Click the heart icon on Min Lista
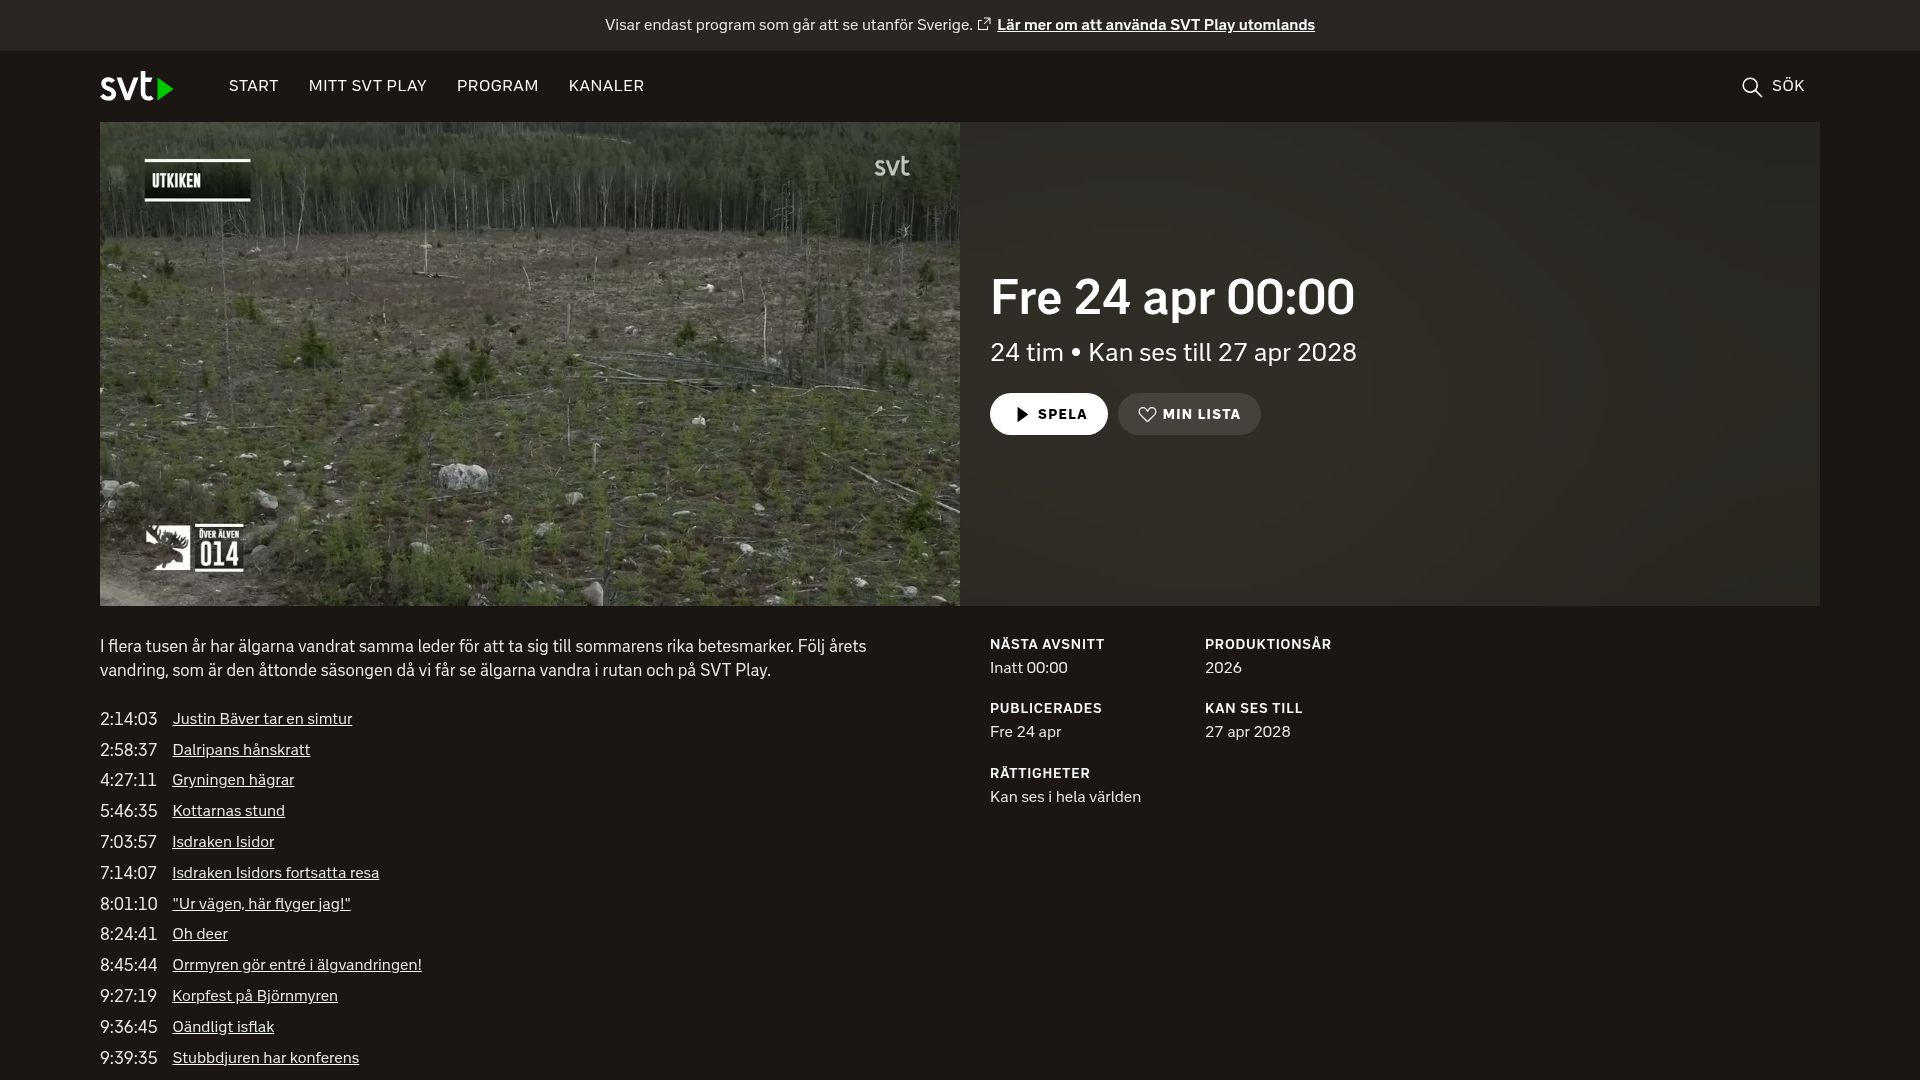1920x1080 pixels. (1147, 414)
